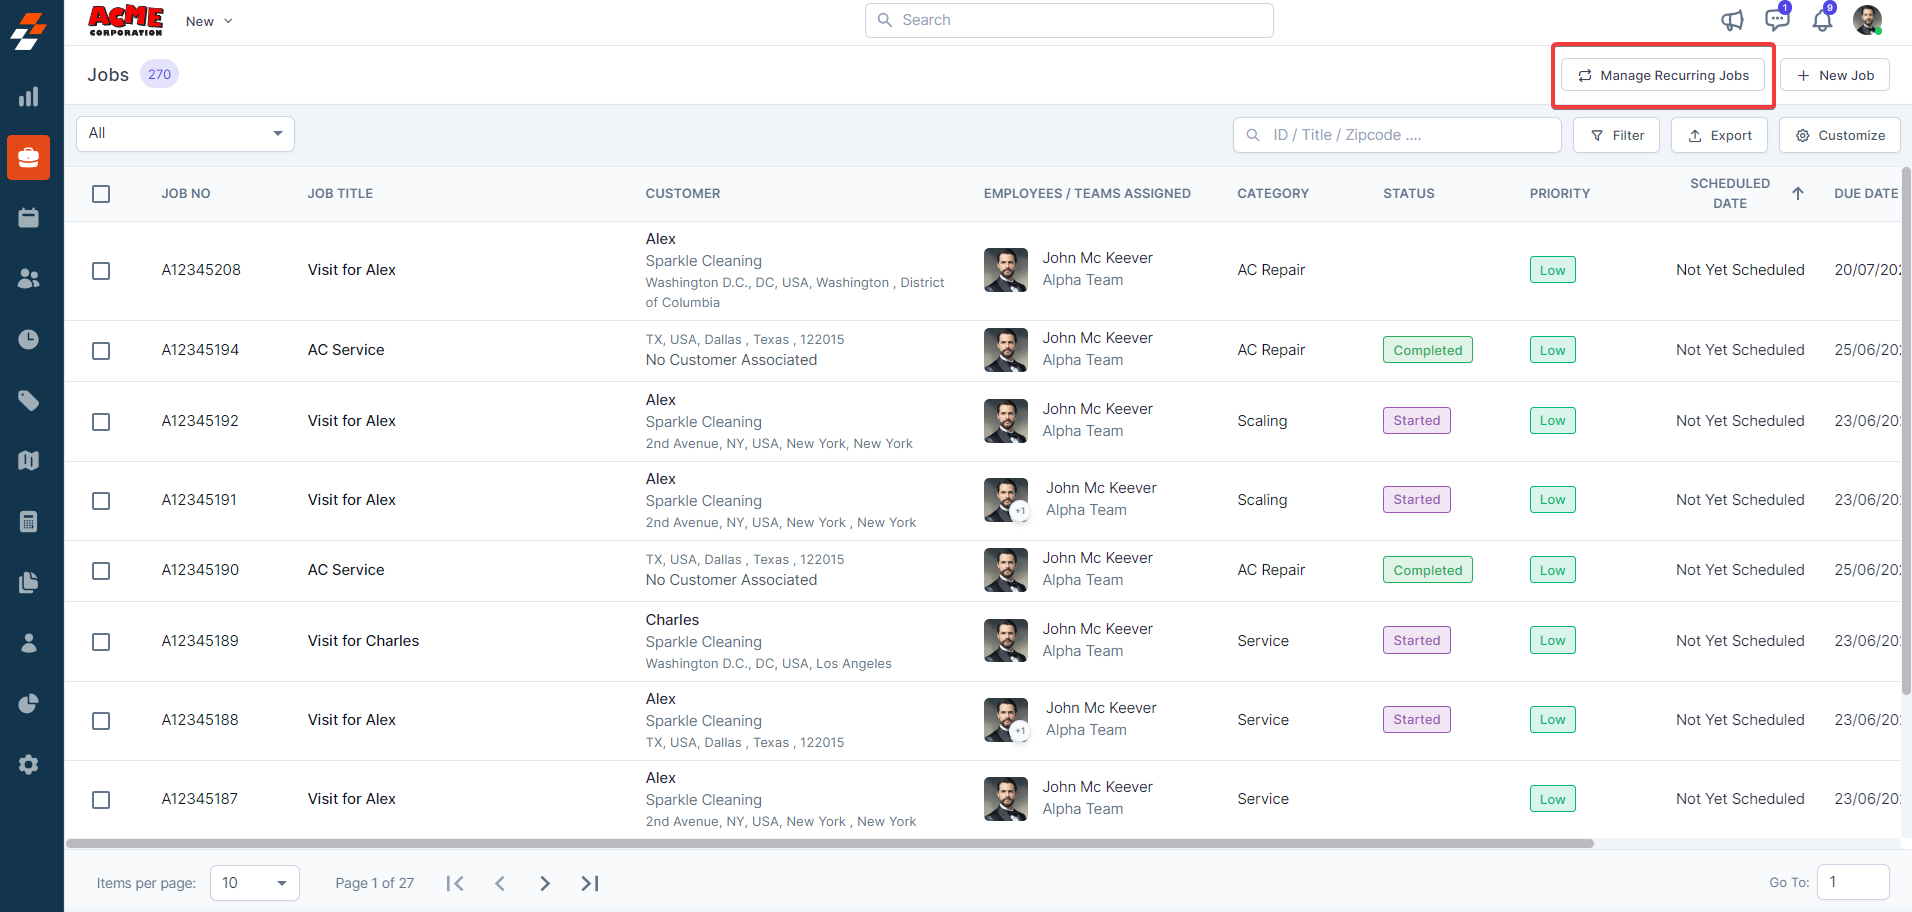Open settings gear in left sidebar
Image resolution: width=1912 pixels, height=912 pixels.
[29, 765]
